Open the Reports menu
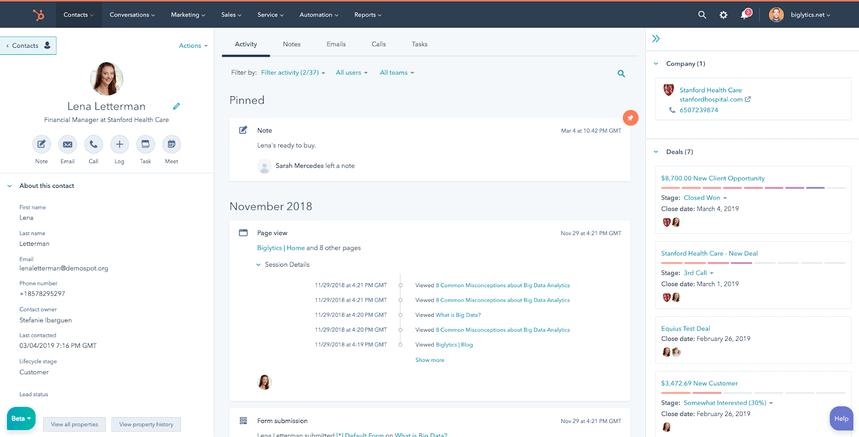The image size is (859, 437). pyautogui.click(x=368, y=15)
